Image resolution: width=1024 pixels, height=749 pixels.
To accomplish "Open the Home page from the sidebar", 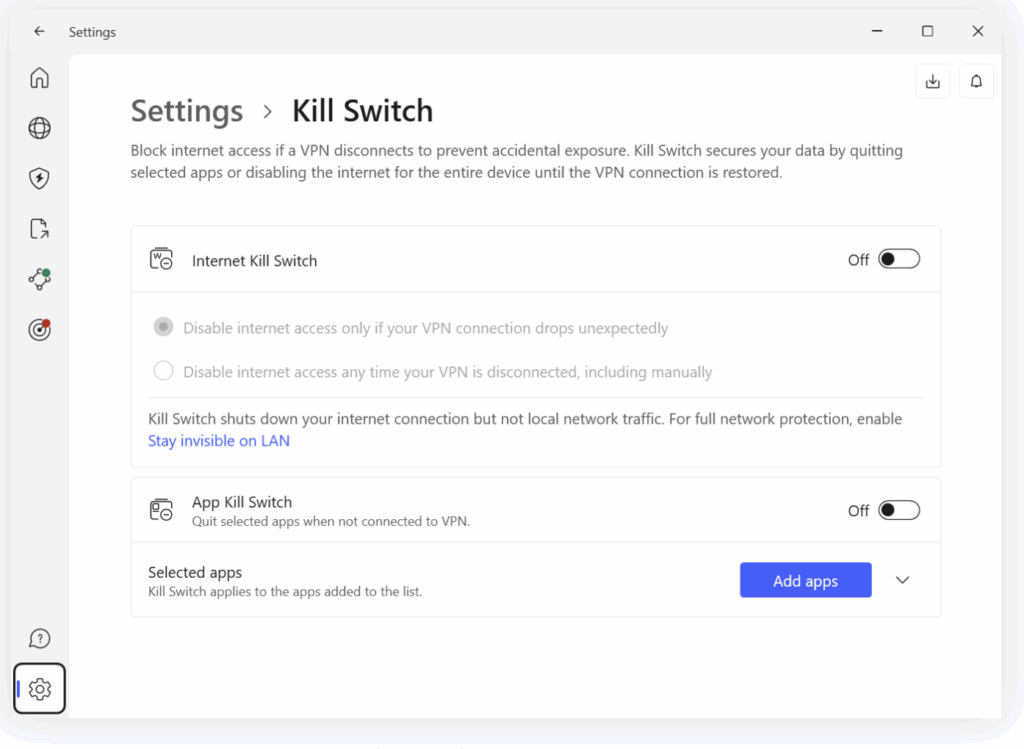I will (39, 78).
